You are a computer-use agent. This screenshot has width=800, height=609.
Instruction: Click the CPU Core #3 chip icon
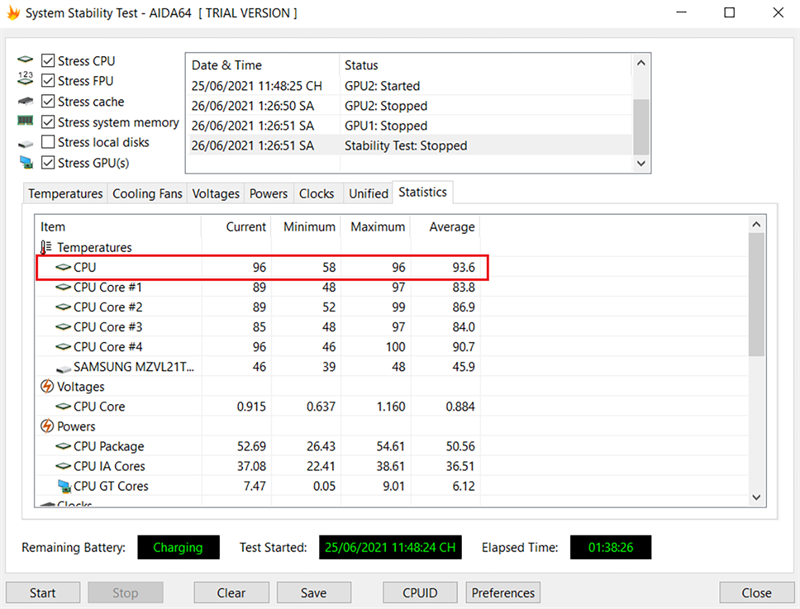(x=63, y=327)
